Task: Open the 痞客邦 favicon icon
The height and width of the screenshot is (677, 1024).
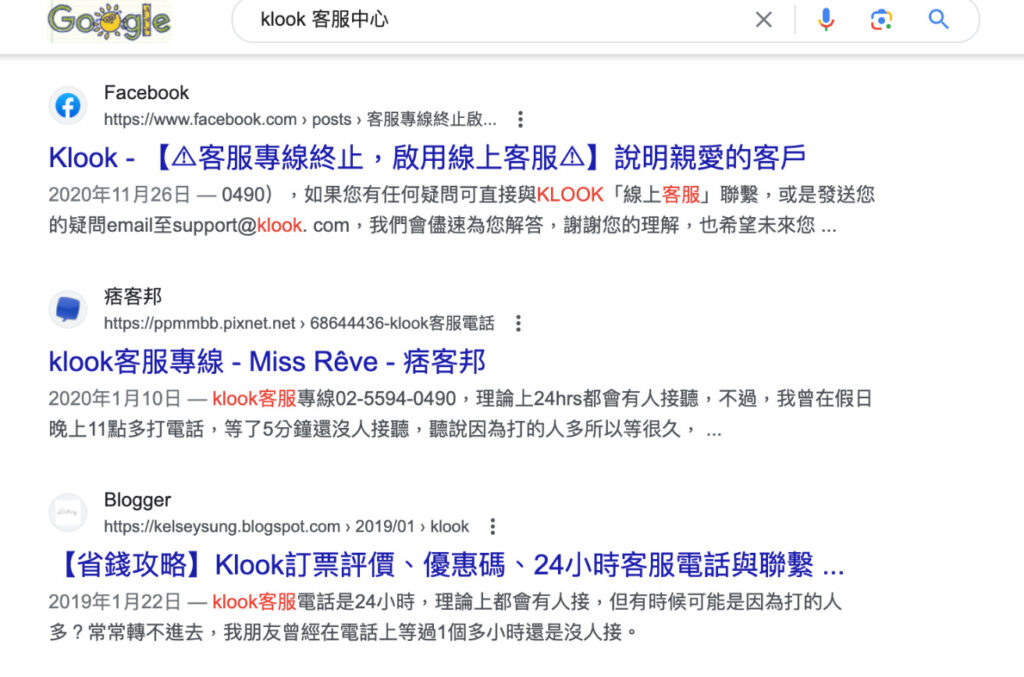Action: click(x=68, y=309)
